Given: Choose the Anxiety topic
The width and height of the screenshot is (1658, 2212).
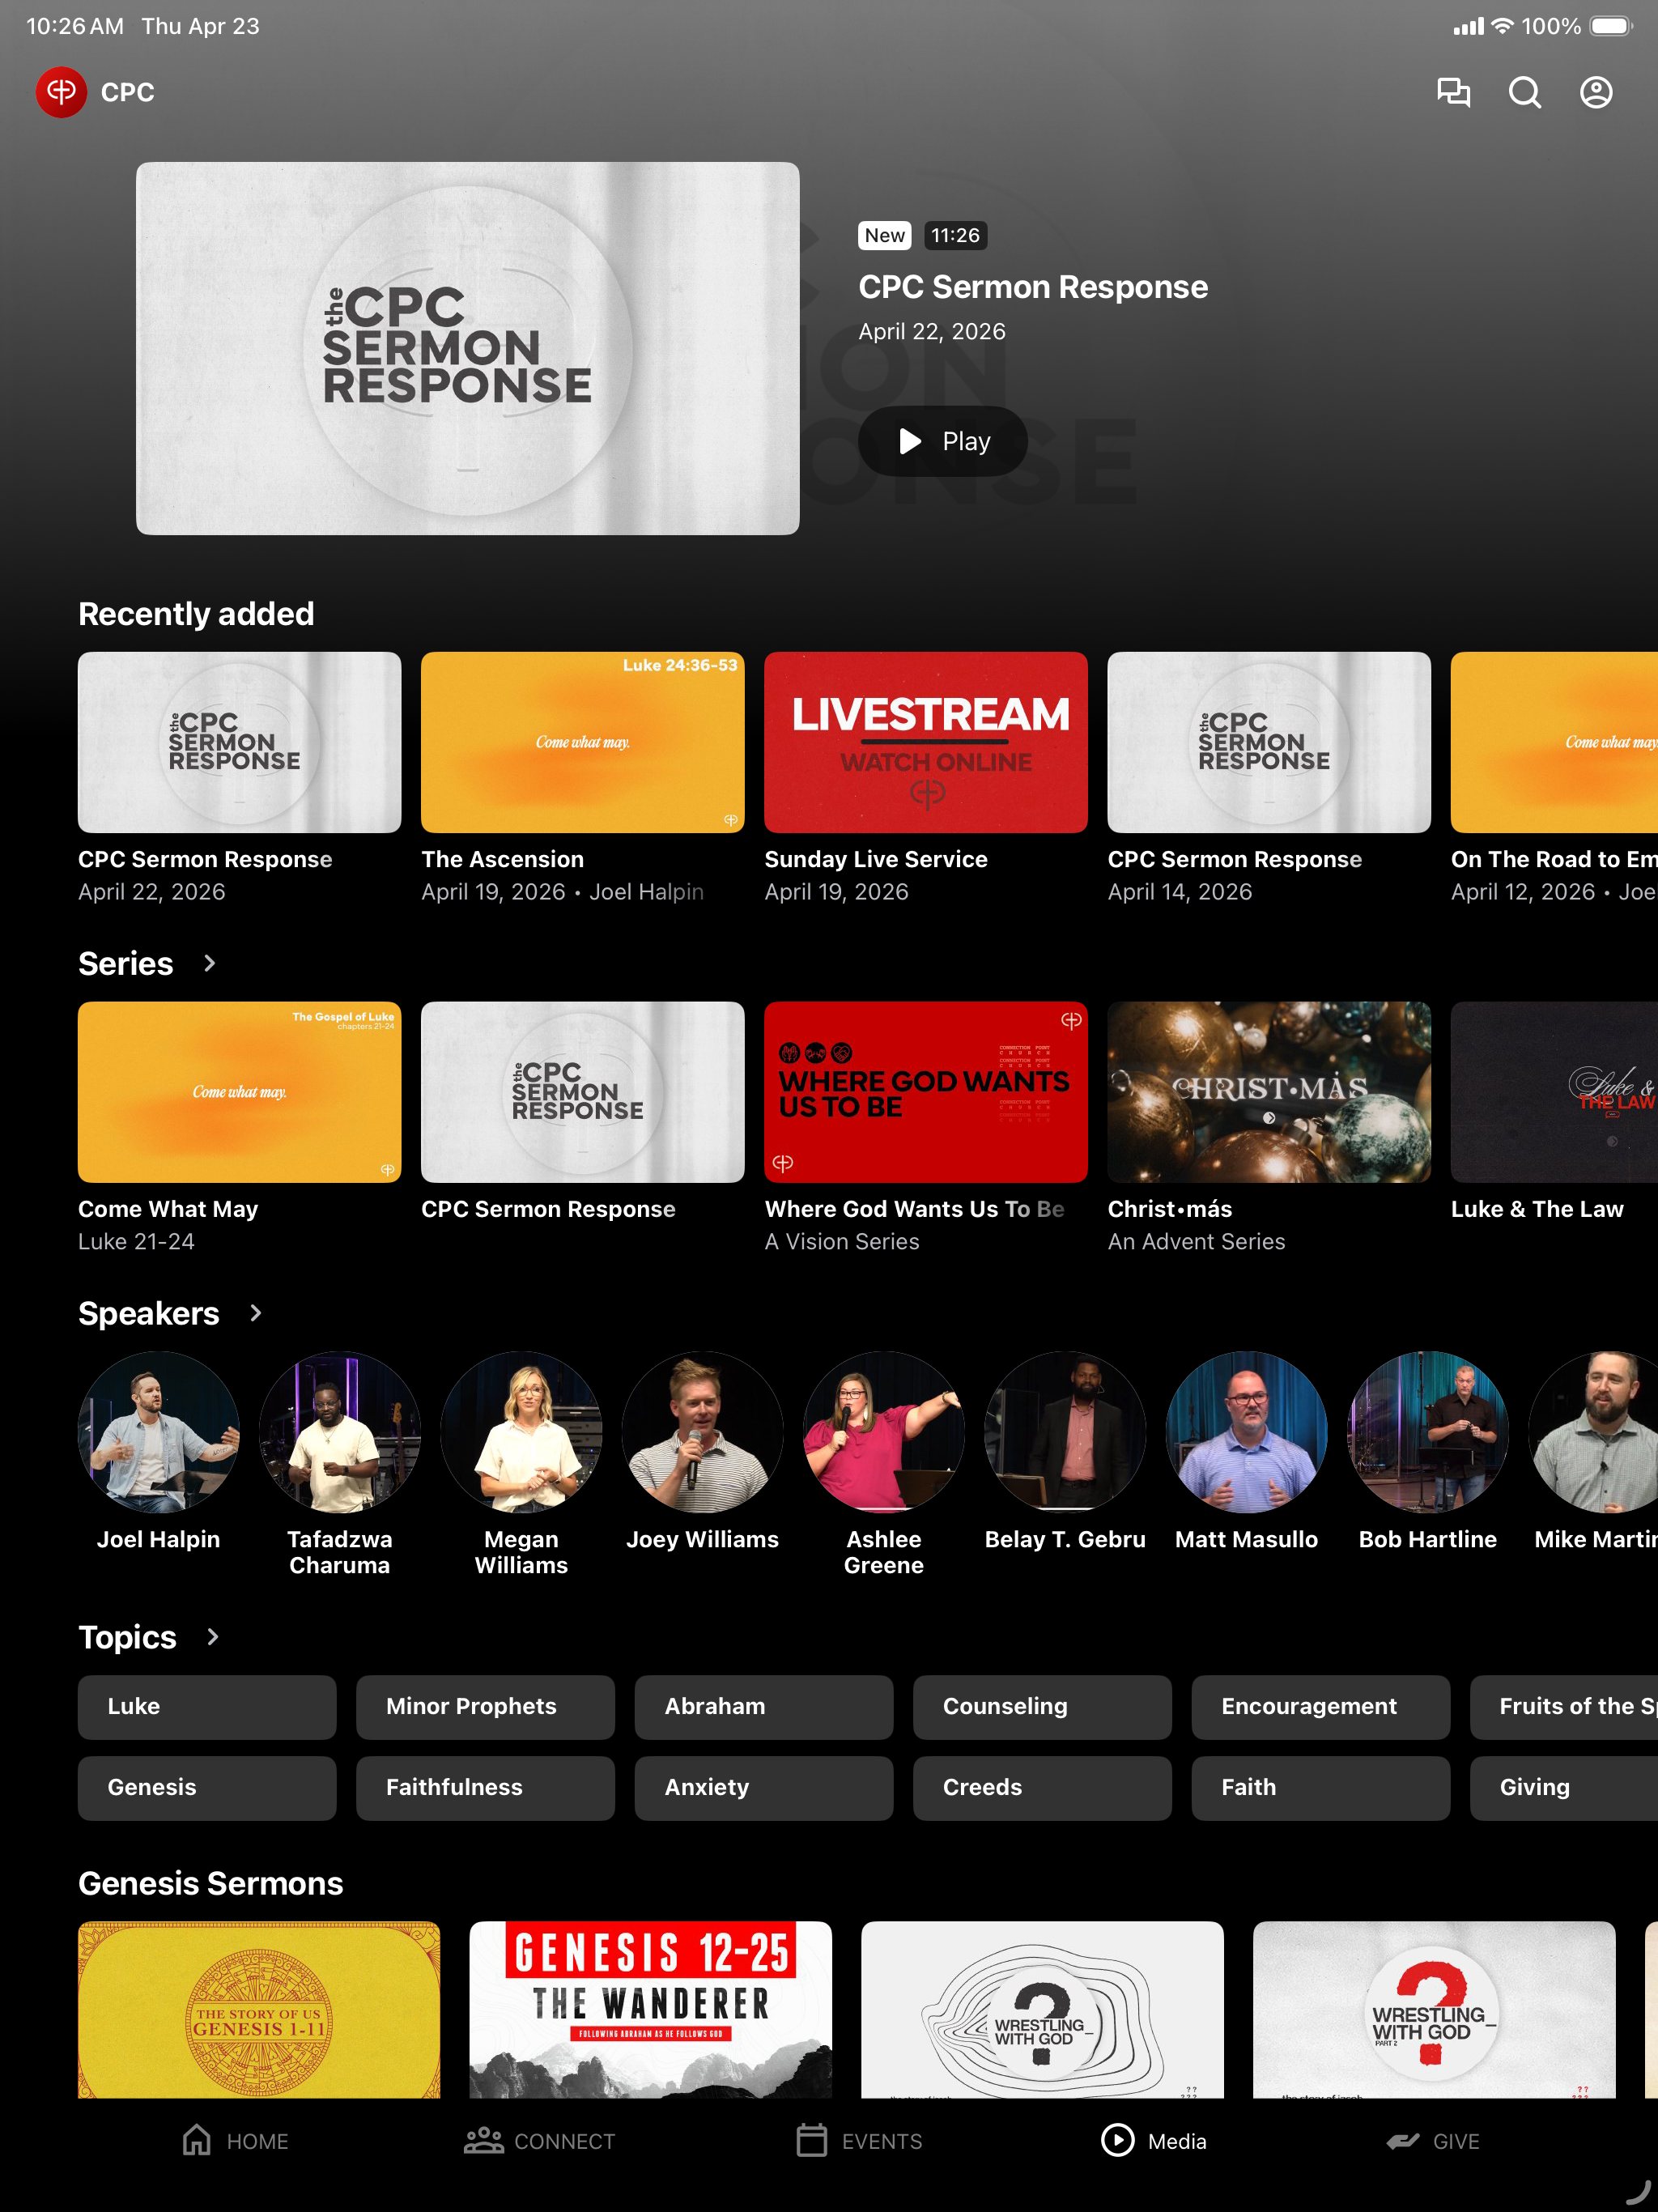Looking at the screenshot, I should tap(763, 1788).
